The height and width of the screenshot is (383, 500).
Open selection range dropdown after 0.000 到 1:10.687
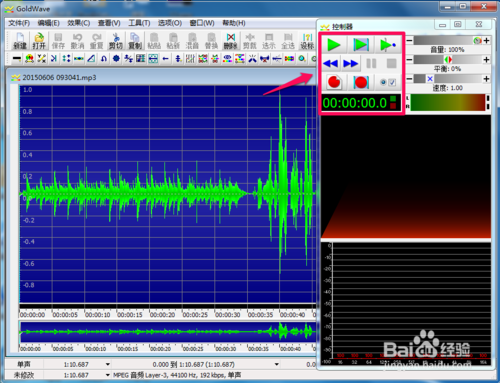tap(277, 364)
